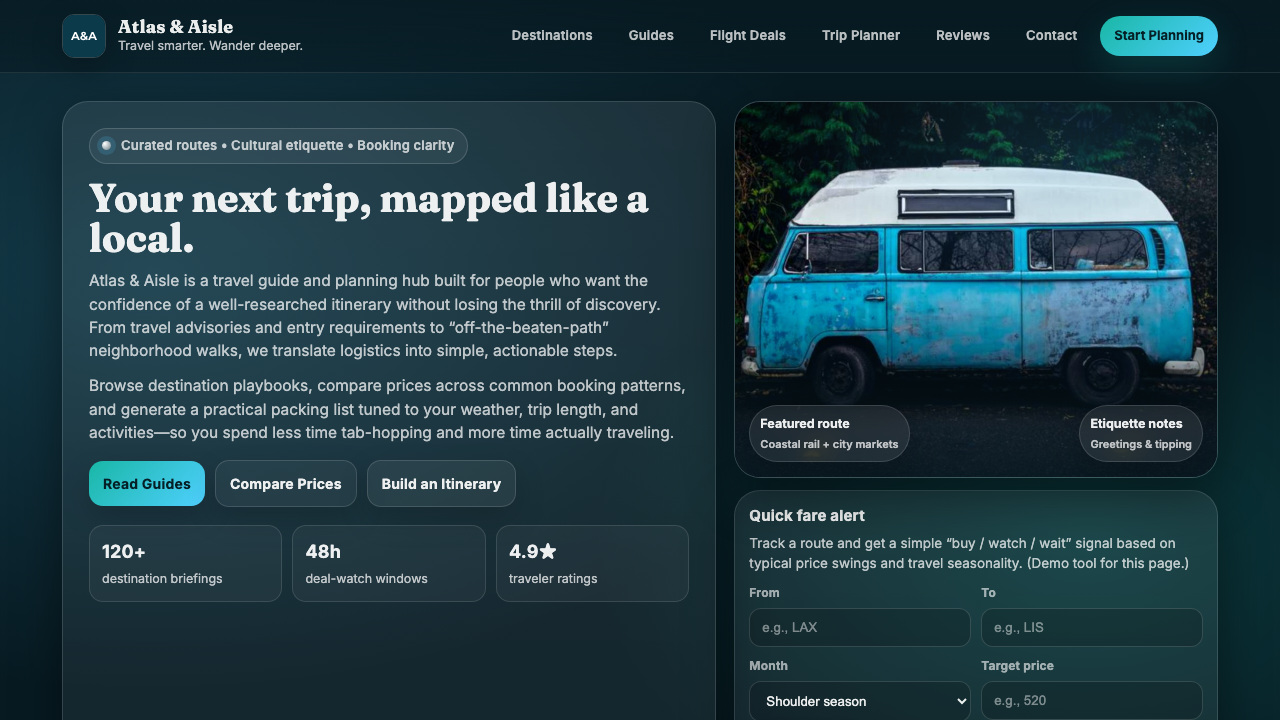This screenshot has width=1280, height=720.
Task: Open the Trip Planner page
Action: 860,35
